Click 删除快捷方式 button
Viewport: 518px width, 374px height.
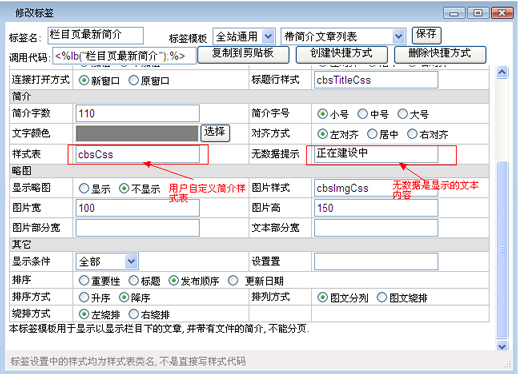[x=440, y=55]
